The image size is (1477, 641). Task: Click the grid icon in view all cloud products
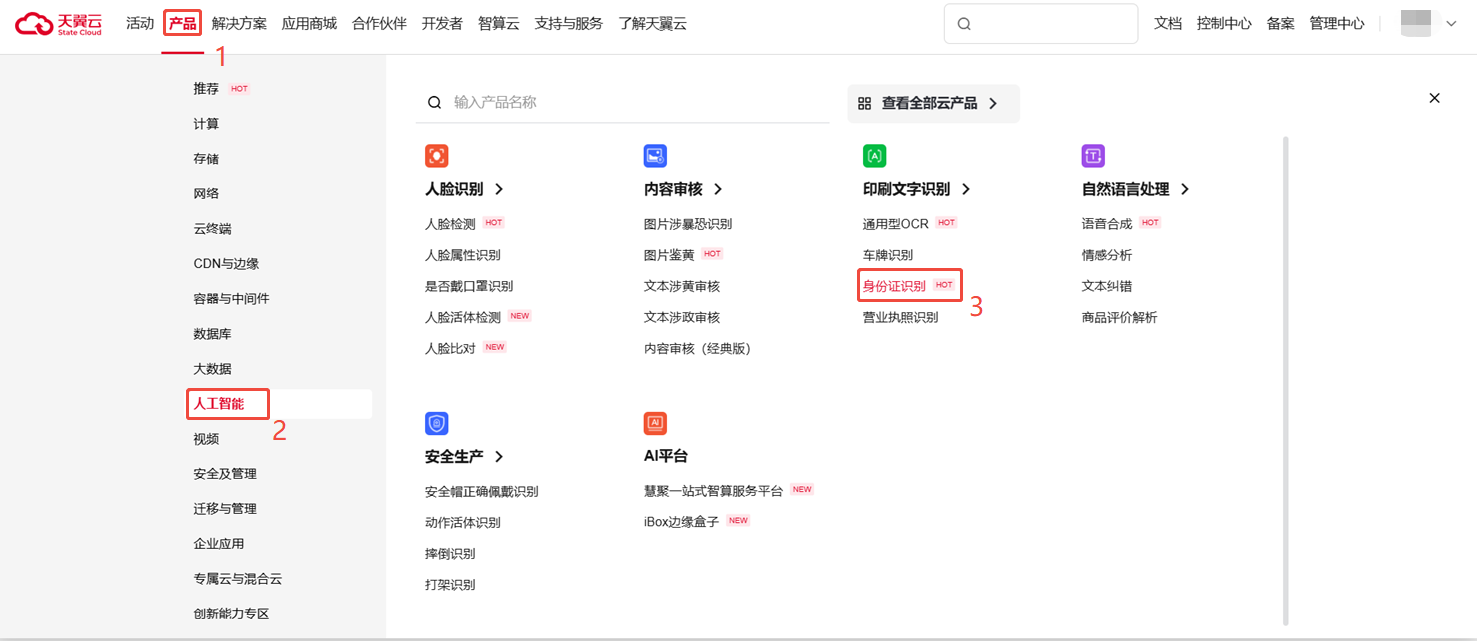click(x=864, y=104)
